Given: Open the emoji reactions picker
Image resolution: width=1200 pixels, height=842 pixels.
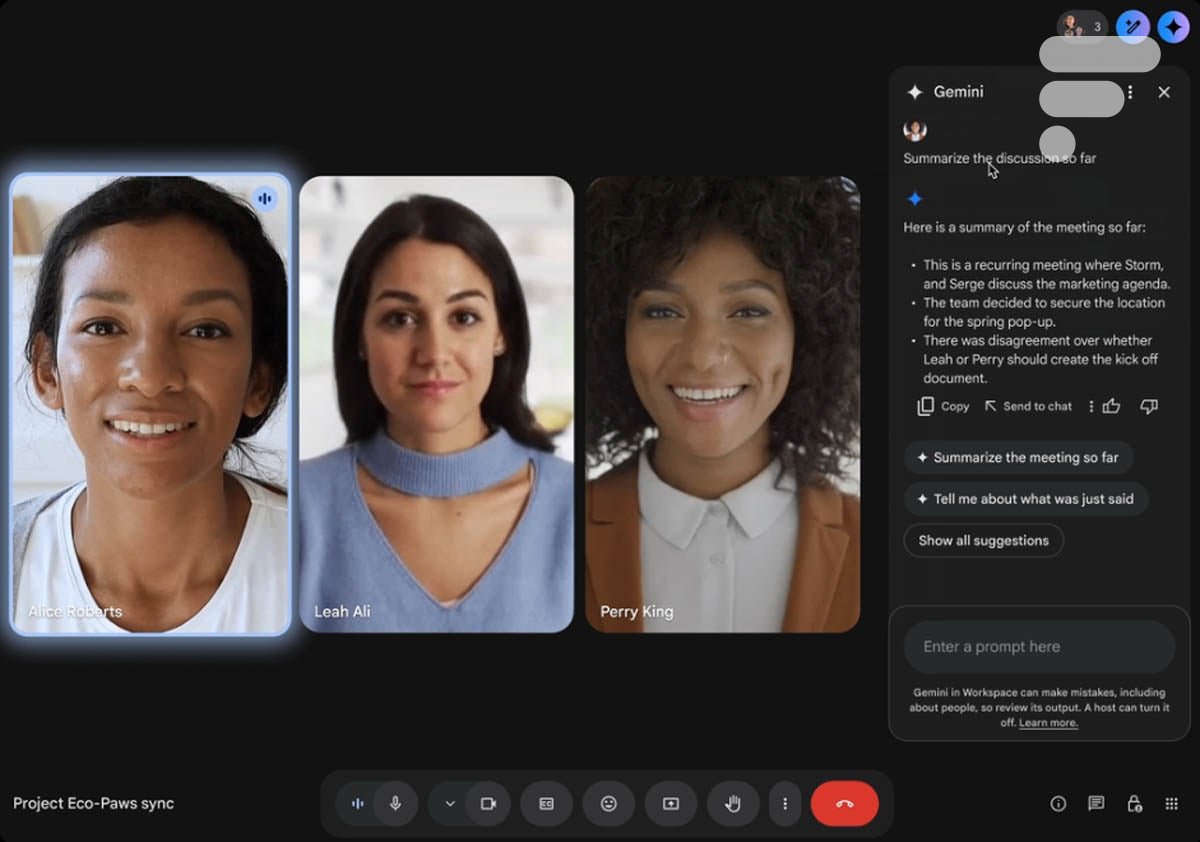Looking at the screenshot, I should [x=608, y=804].
